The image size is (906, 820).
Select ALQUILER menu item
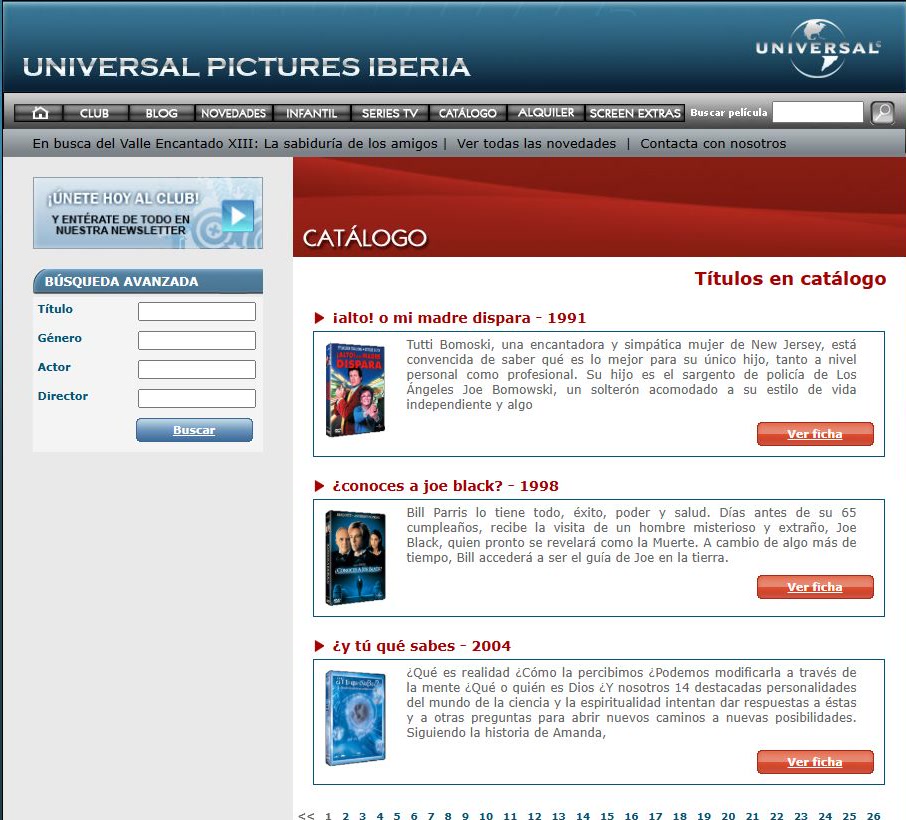546,113
